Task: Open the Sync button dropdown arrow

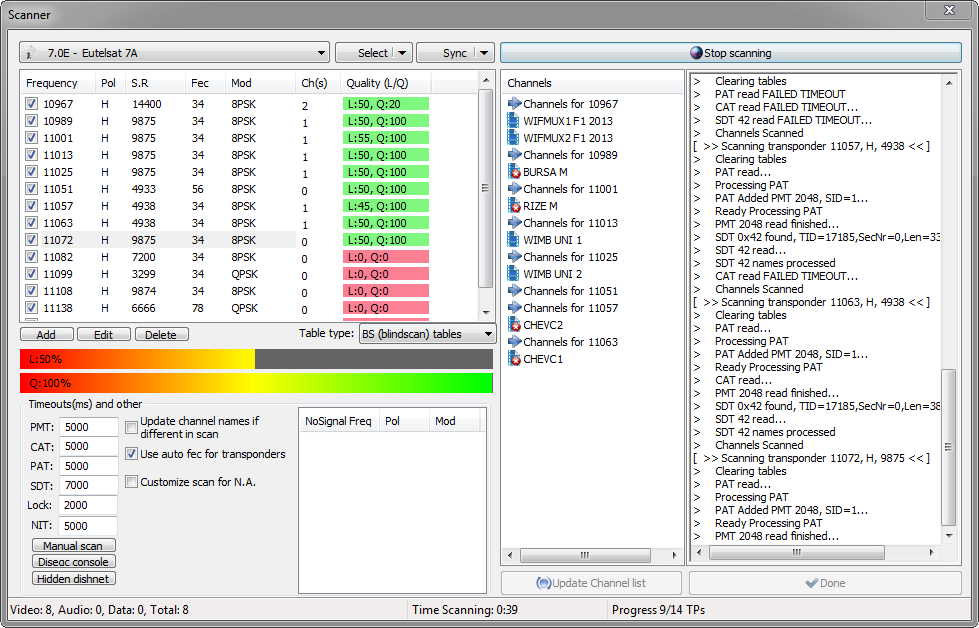Action: (x=484, y=53)
